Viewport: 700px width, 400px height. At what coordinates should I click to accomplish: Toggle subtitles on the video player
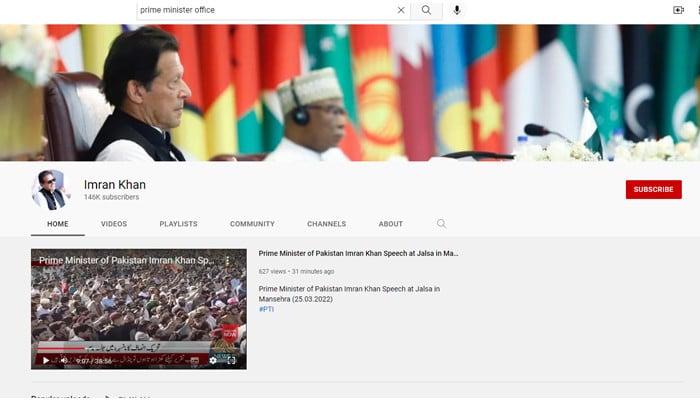point(195,360)
